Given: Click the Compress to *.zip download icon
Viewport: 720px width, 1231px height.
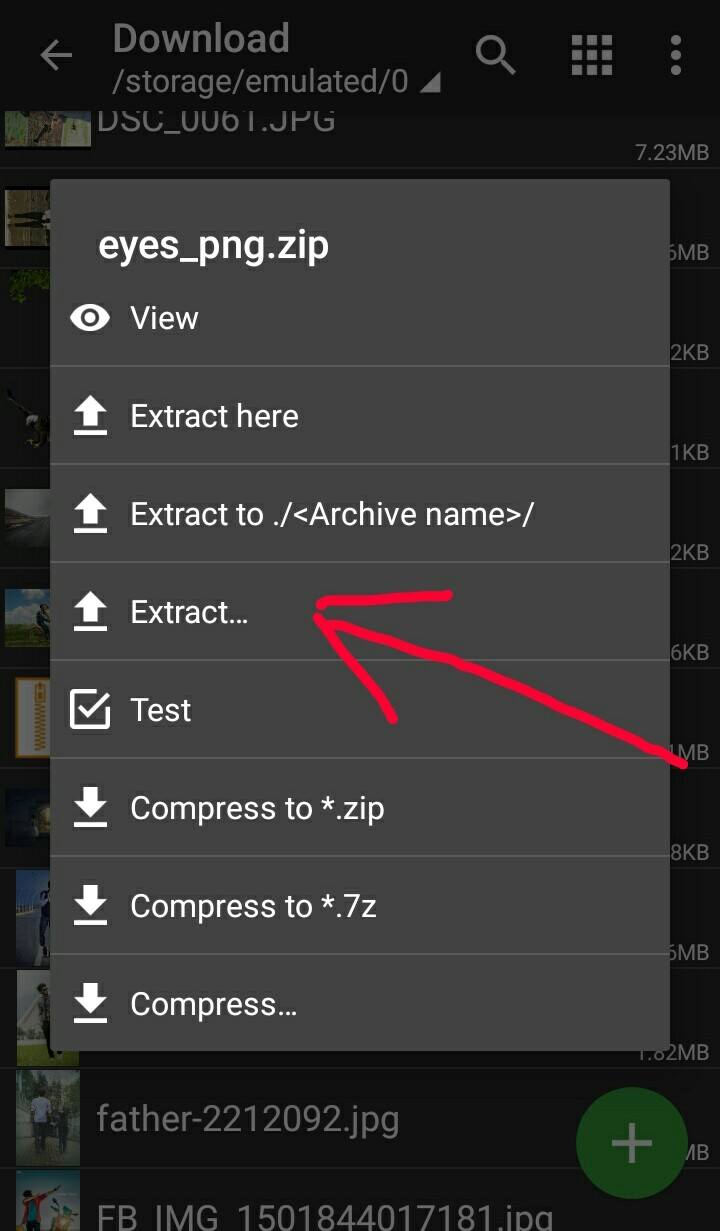Looking at the screenshot, I should [89, 807].
